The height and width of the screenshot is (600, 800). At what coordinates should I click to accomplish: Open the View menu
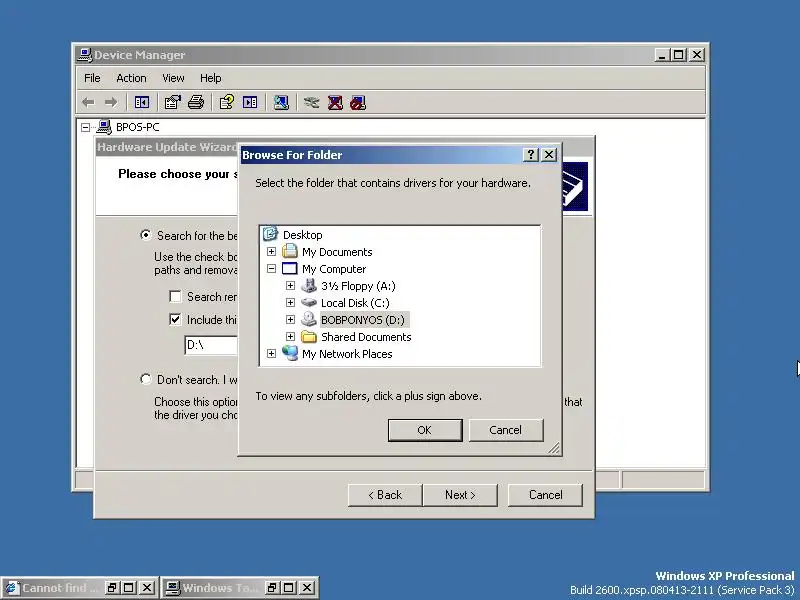tap(173, 78)
